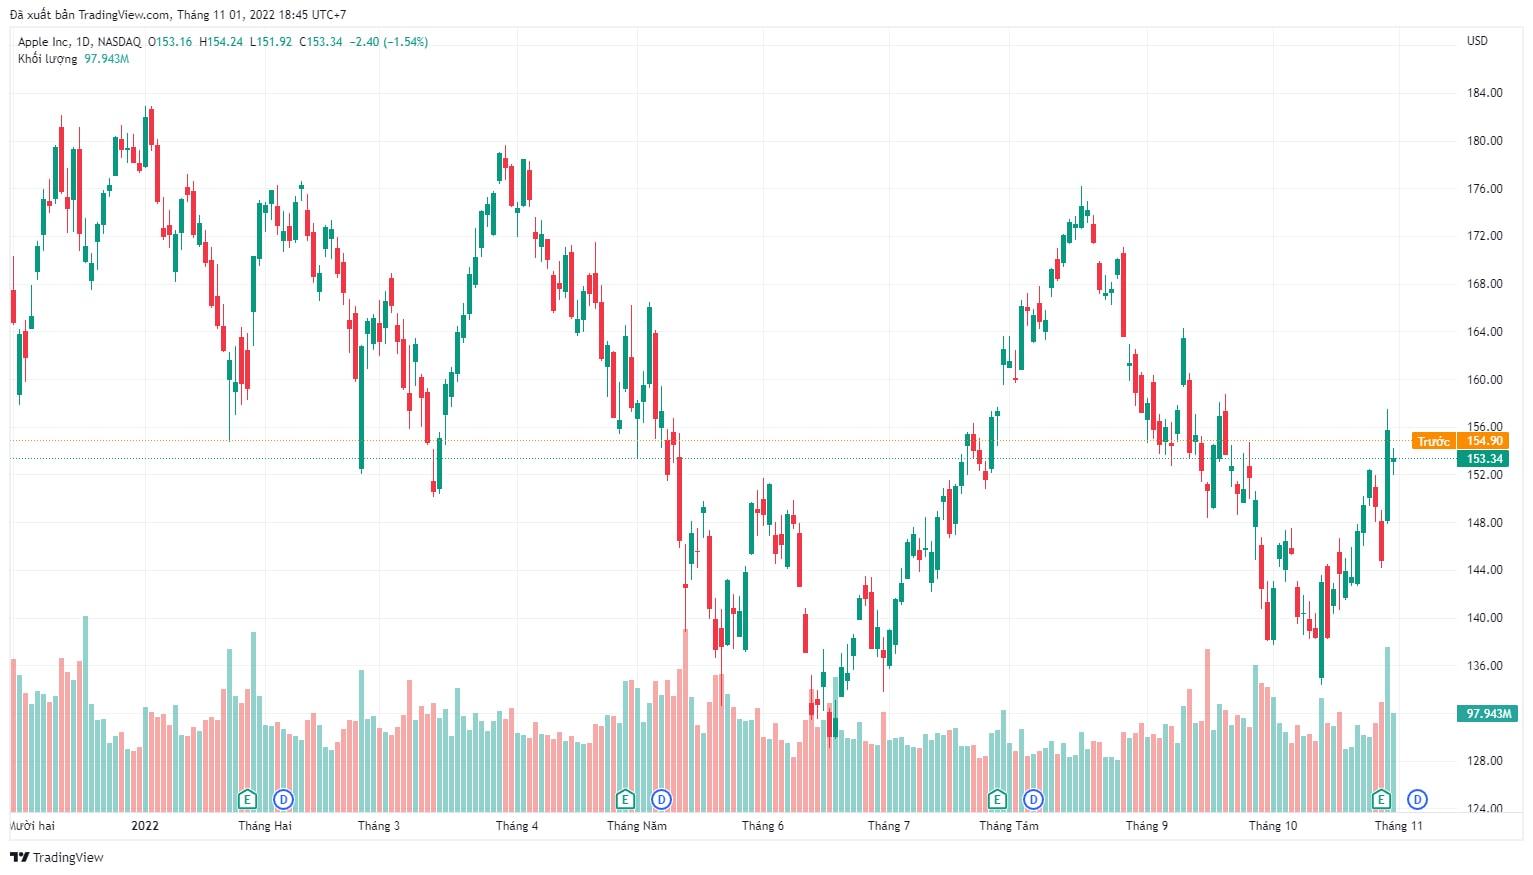Click the 168.00 price axis label
Viewport: 1533px width, 875px height.
(x=1484, y=284)
